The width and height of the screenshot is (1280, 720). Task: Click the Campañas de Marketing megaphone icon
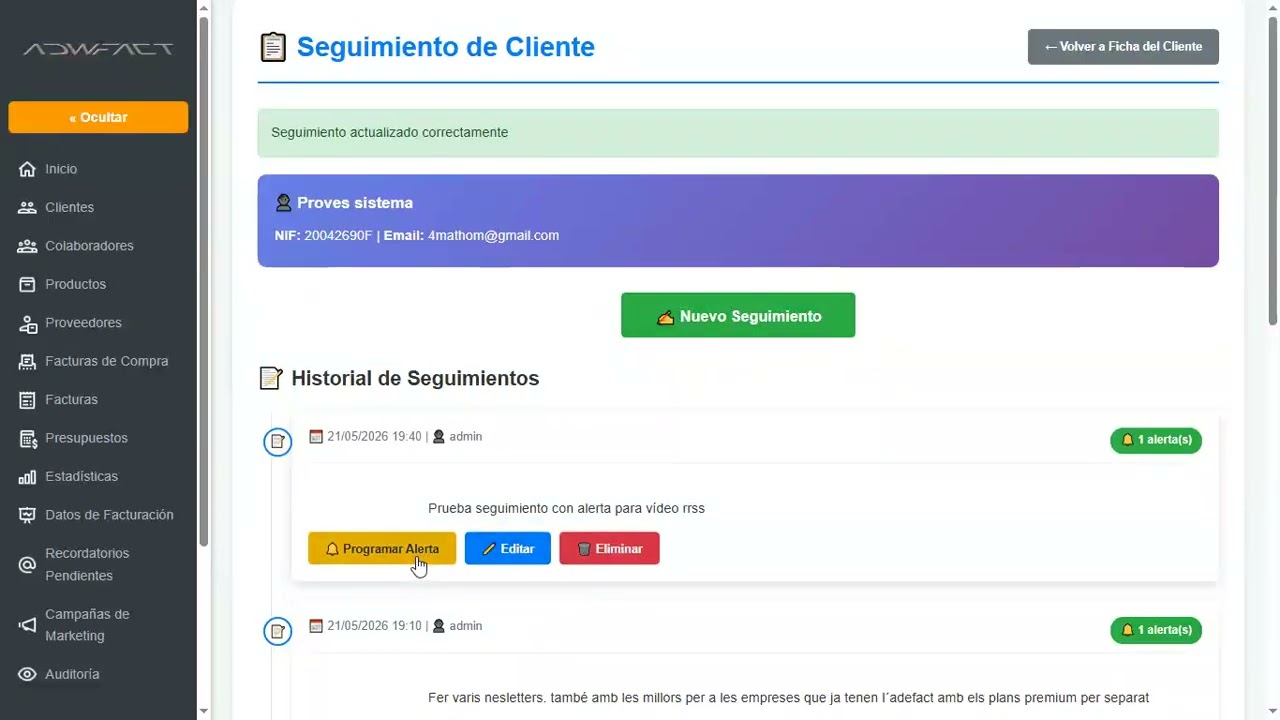click(27, 625)
